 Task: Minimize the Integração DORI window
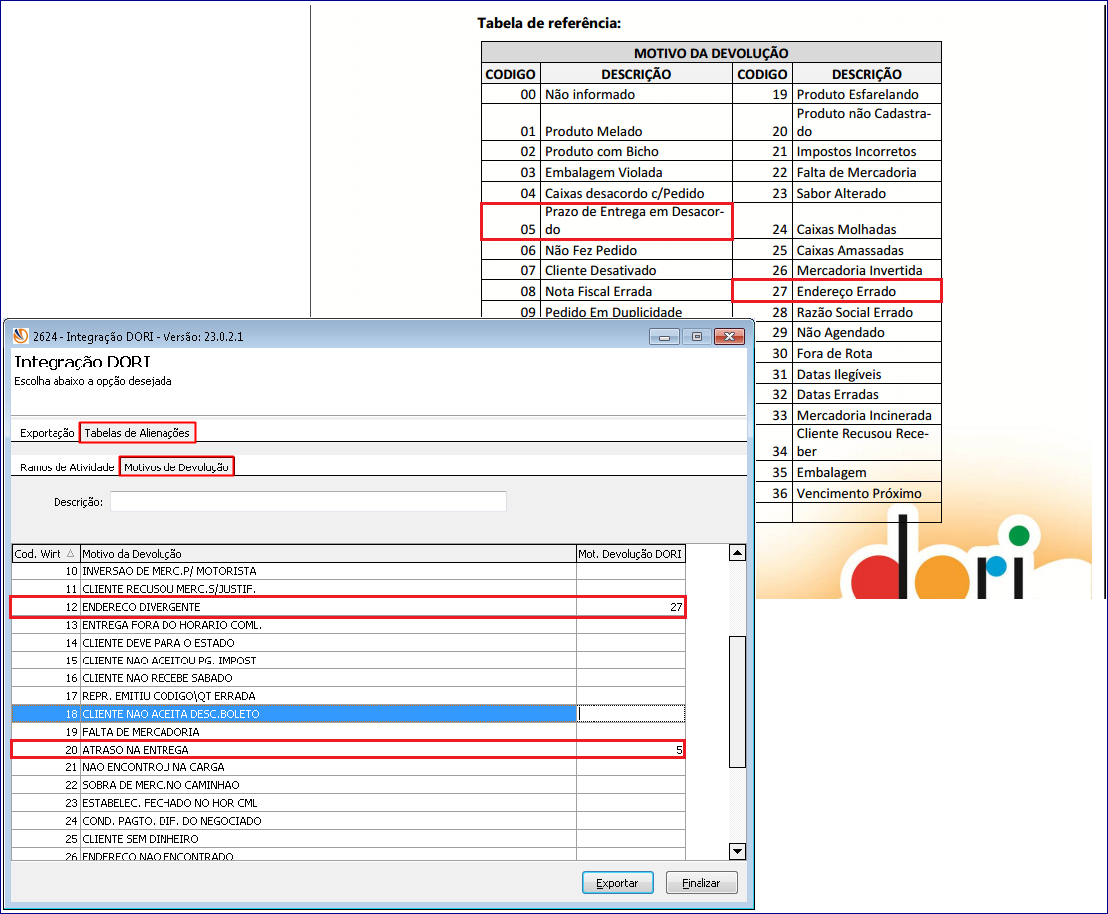[664, 337]
